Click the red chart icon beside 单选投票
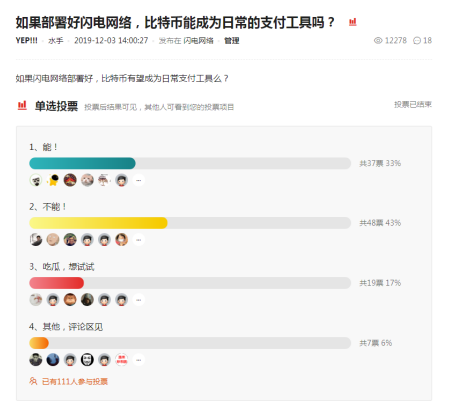 22,106
